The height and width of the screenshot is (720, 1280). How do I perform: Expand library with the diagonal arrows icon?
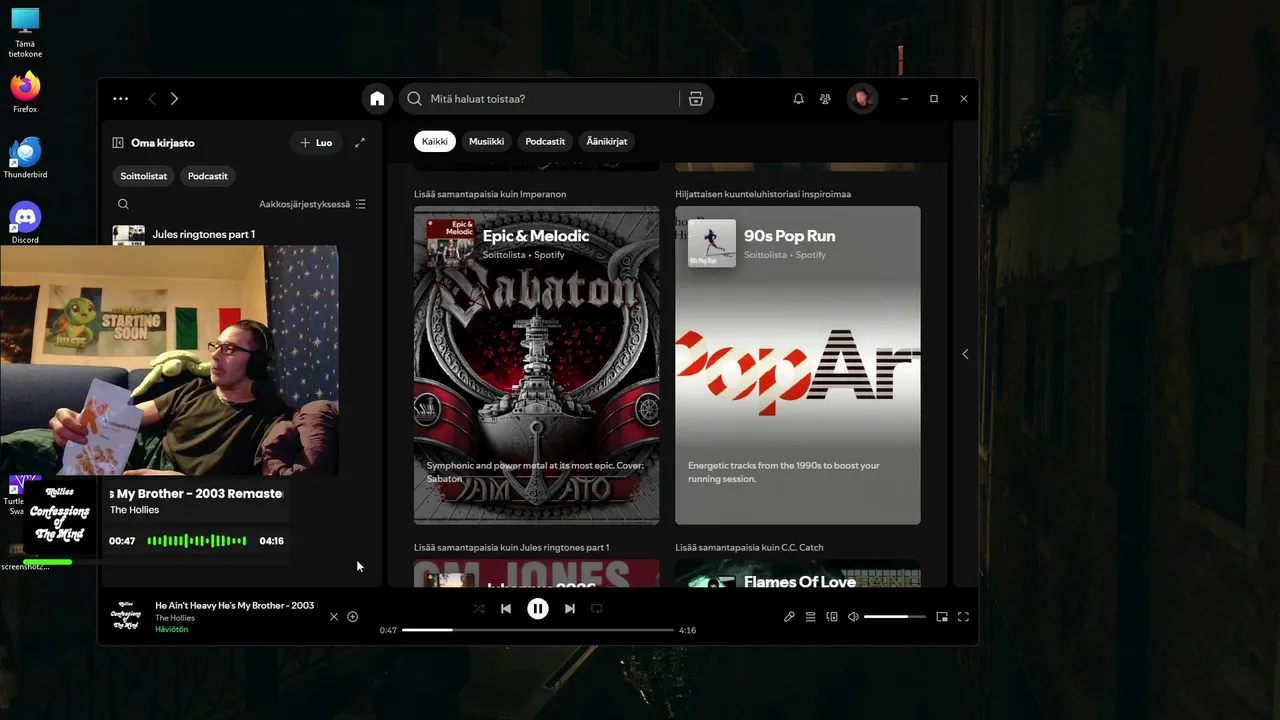point(360,143)
